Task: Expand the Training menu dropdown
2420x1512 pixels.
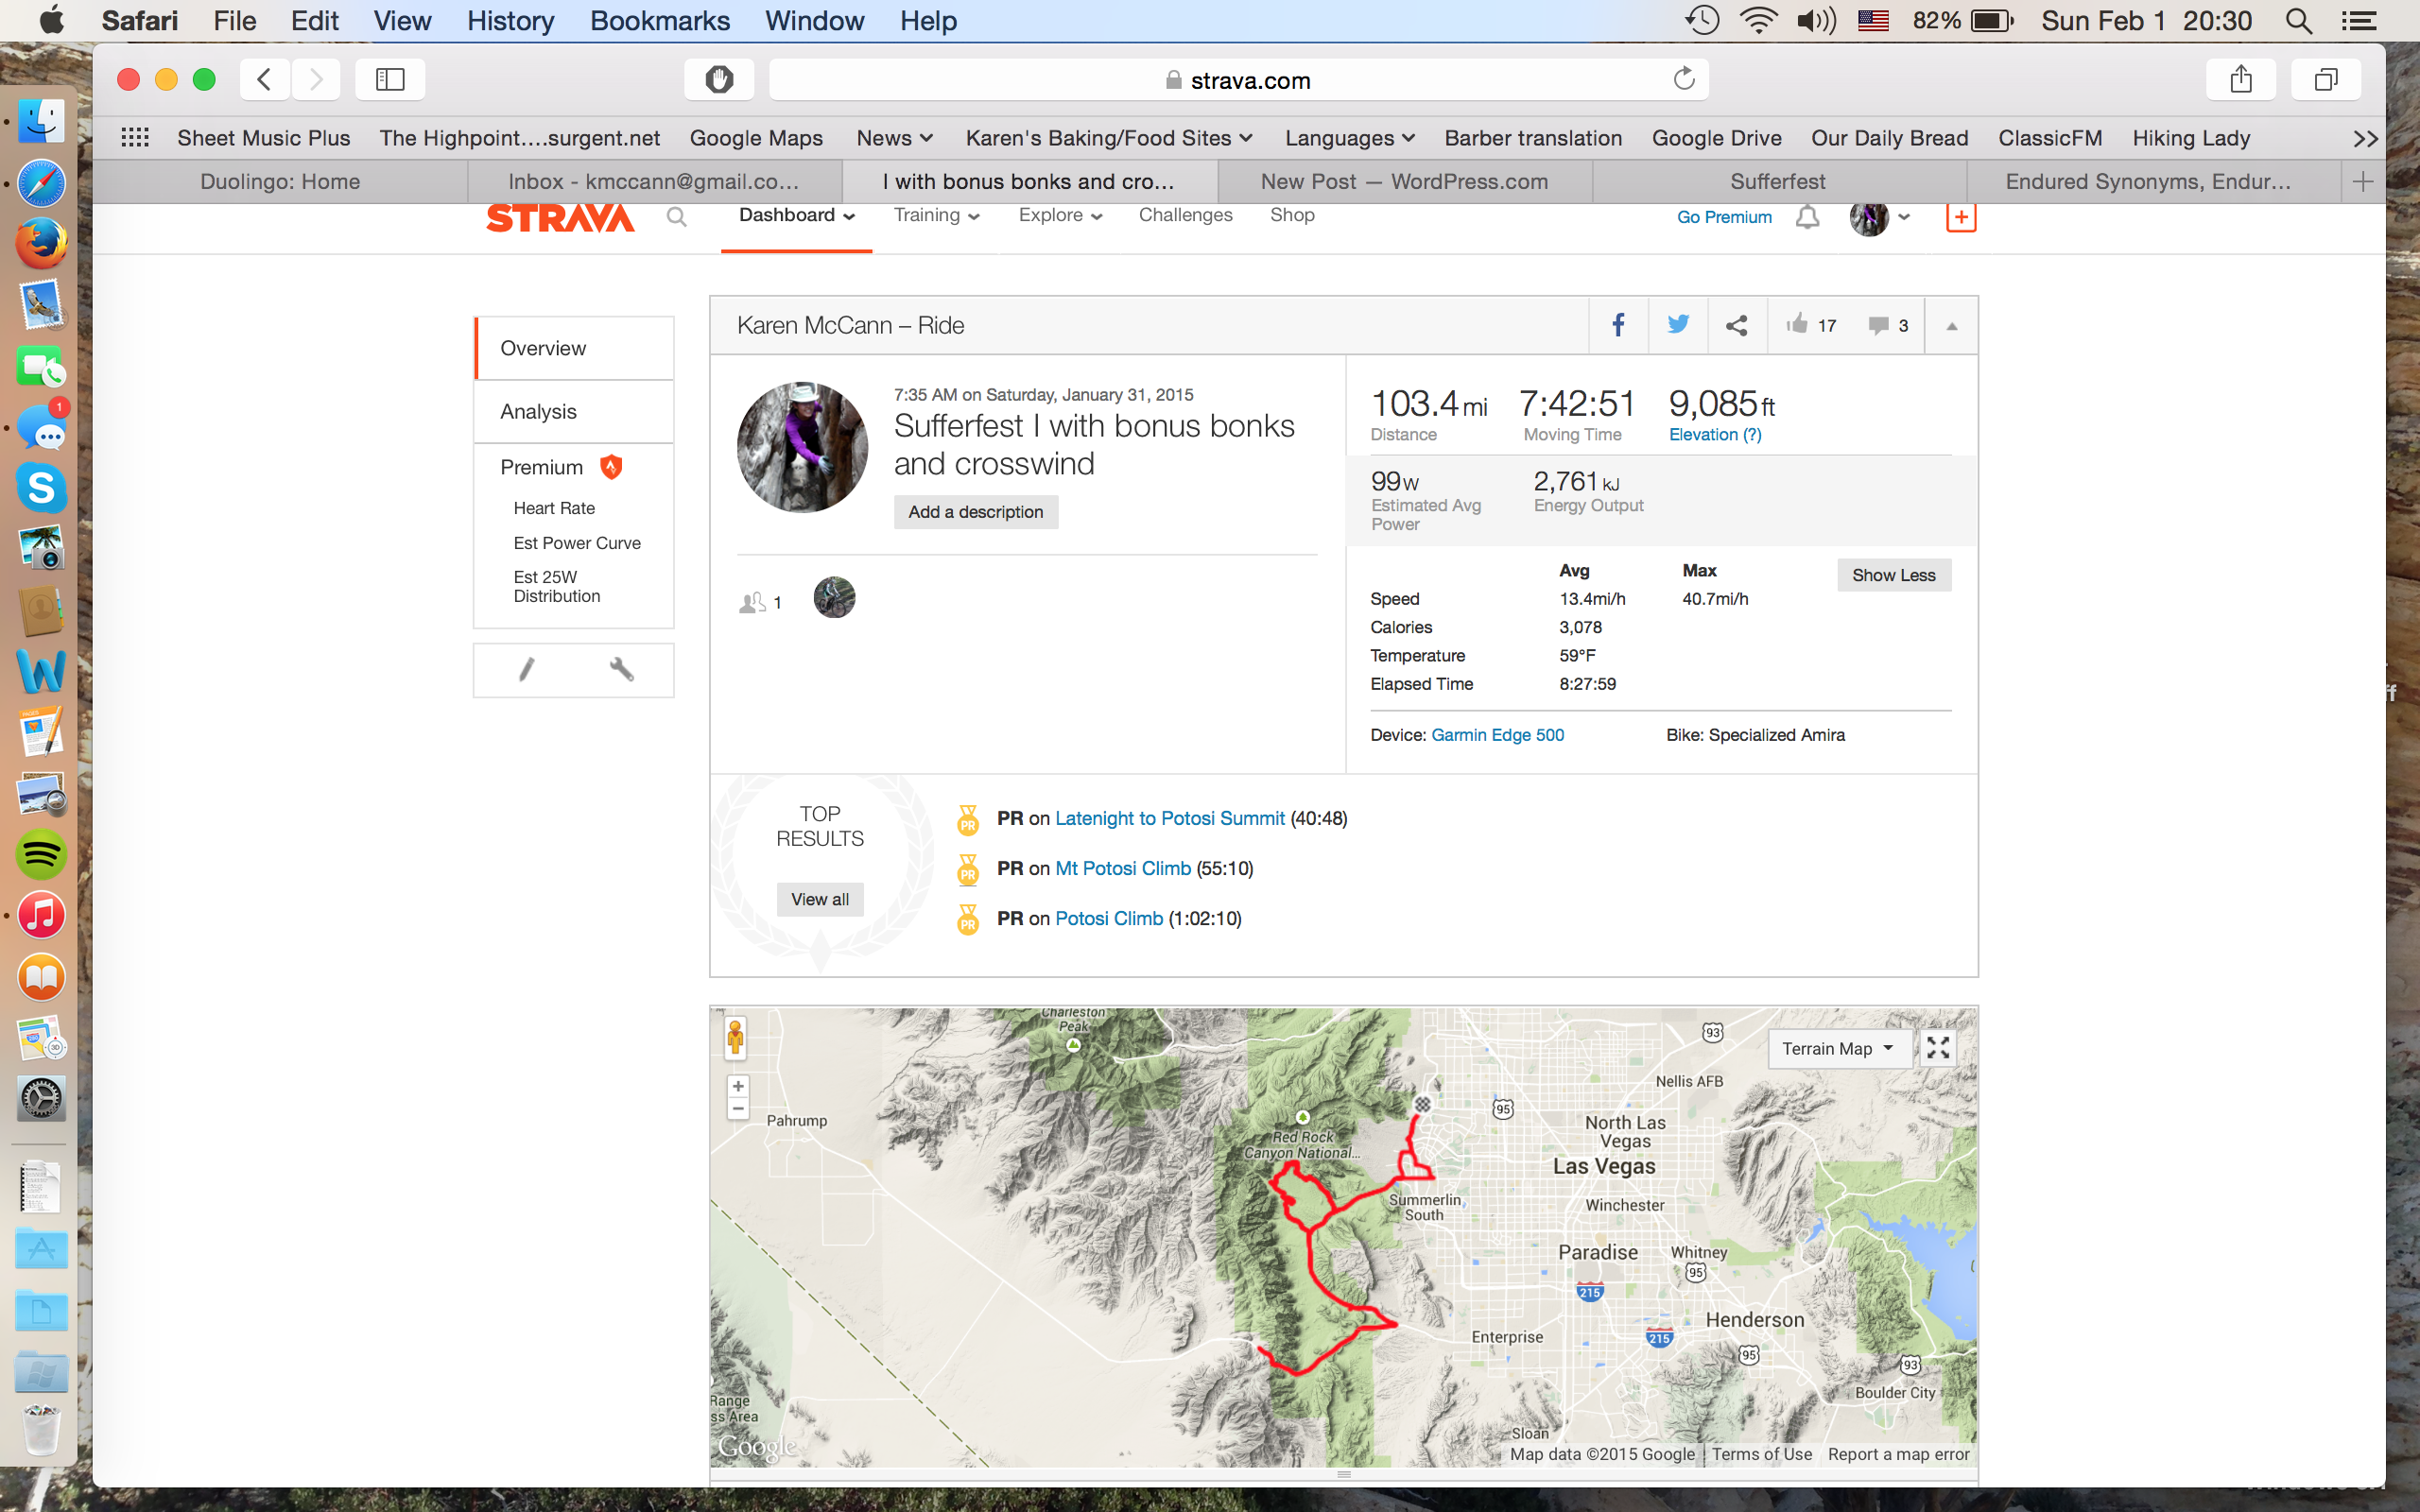Action: pyautogui.click(x=936, y=216)
